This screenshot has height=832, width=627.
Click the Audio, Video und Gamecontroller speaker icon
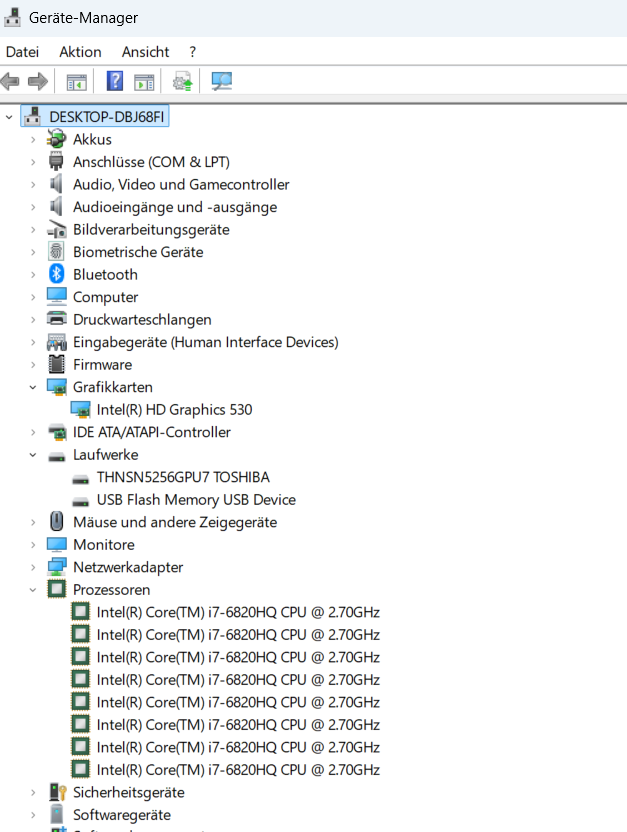pyautogui.click(x=56, y=184)
